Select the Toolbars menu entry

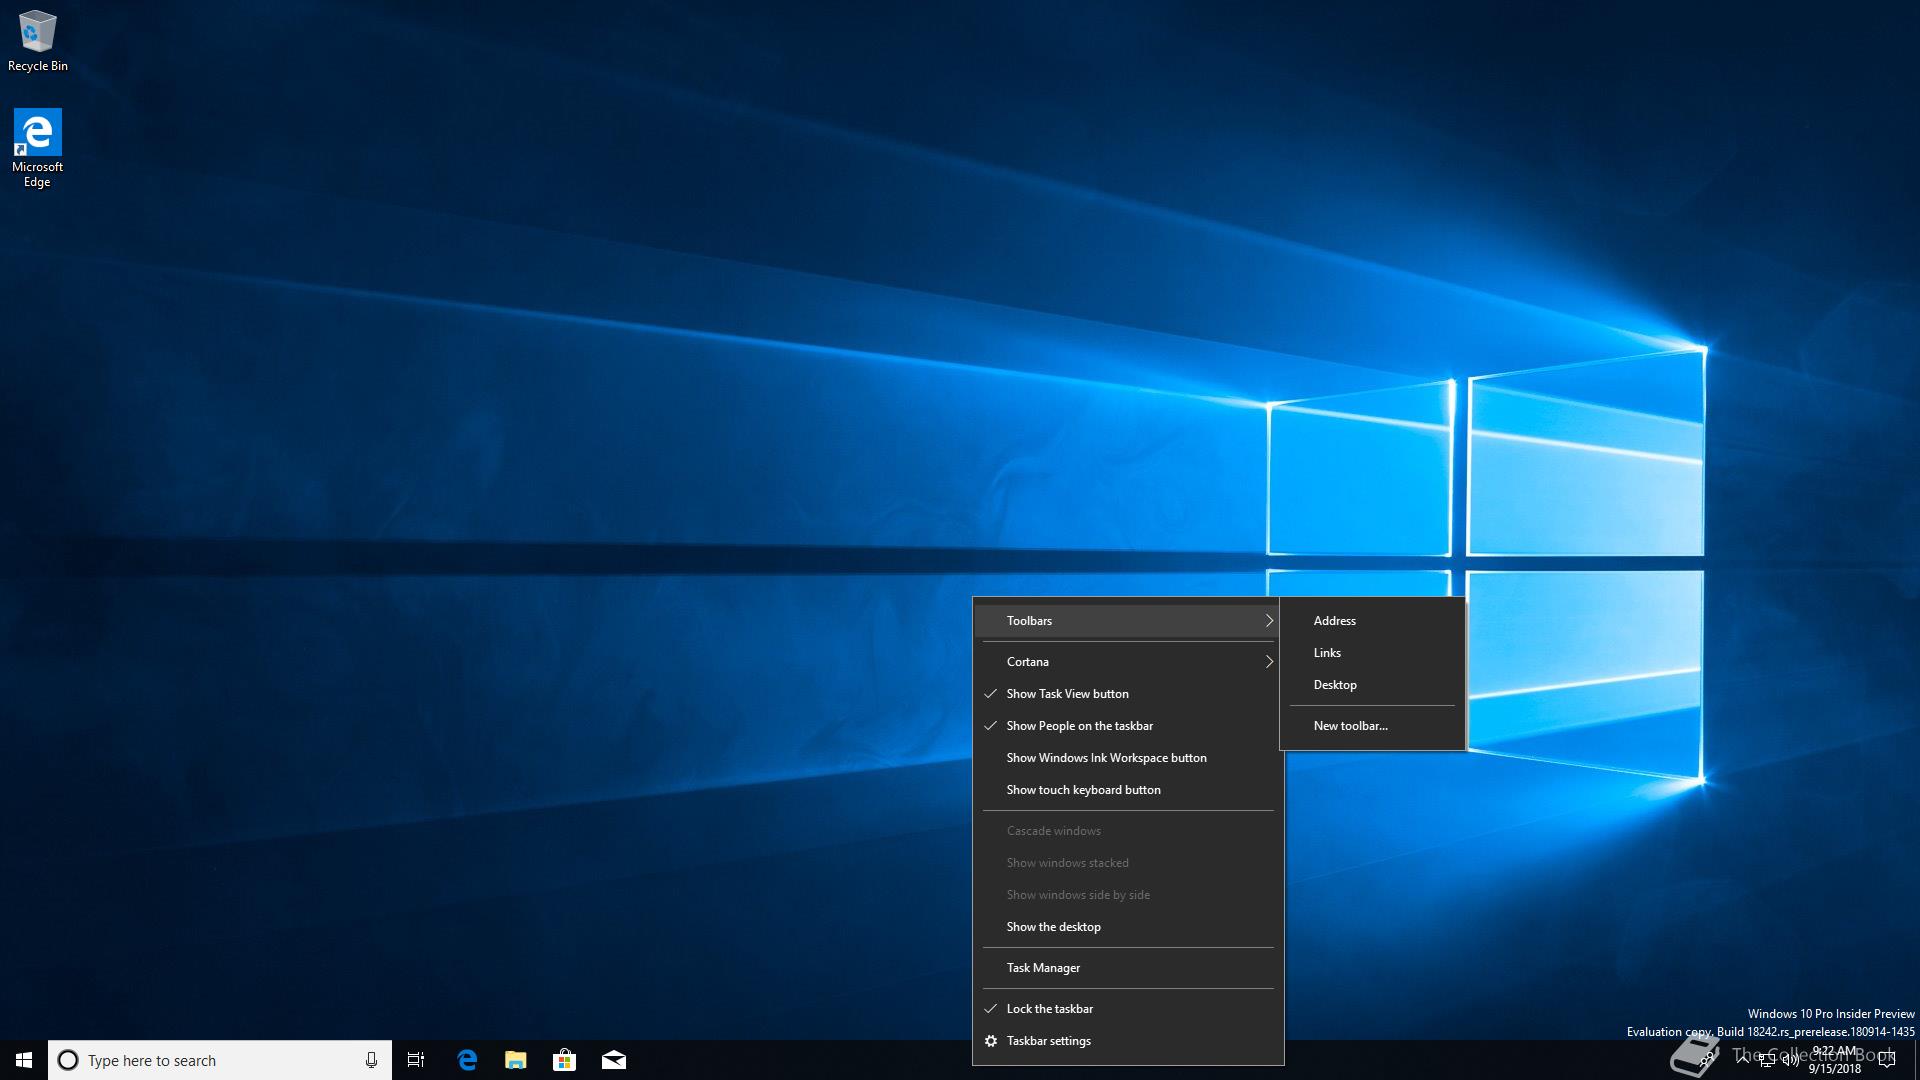click(x=1128, y=621)
